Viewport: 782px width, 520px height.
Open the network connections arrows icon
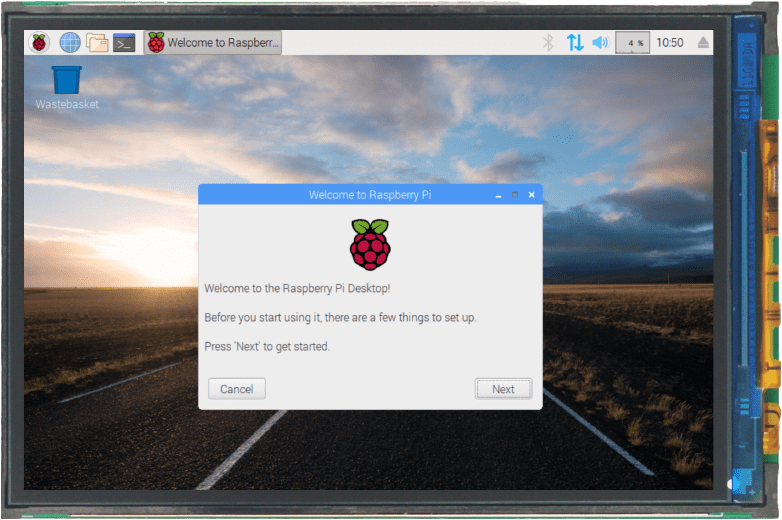click(575, 42)
